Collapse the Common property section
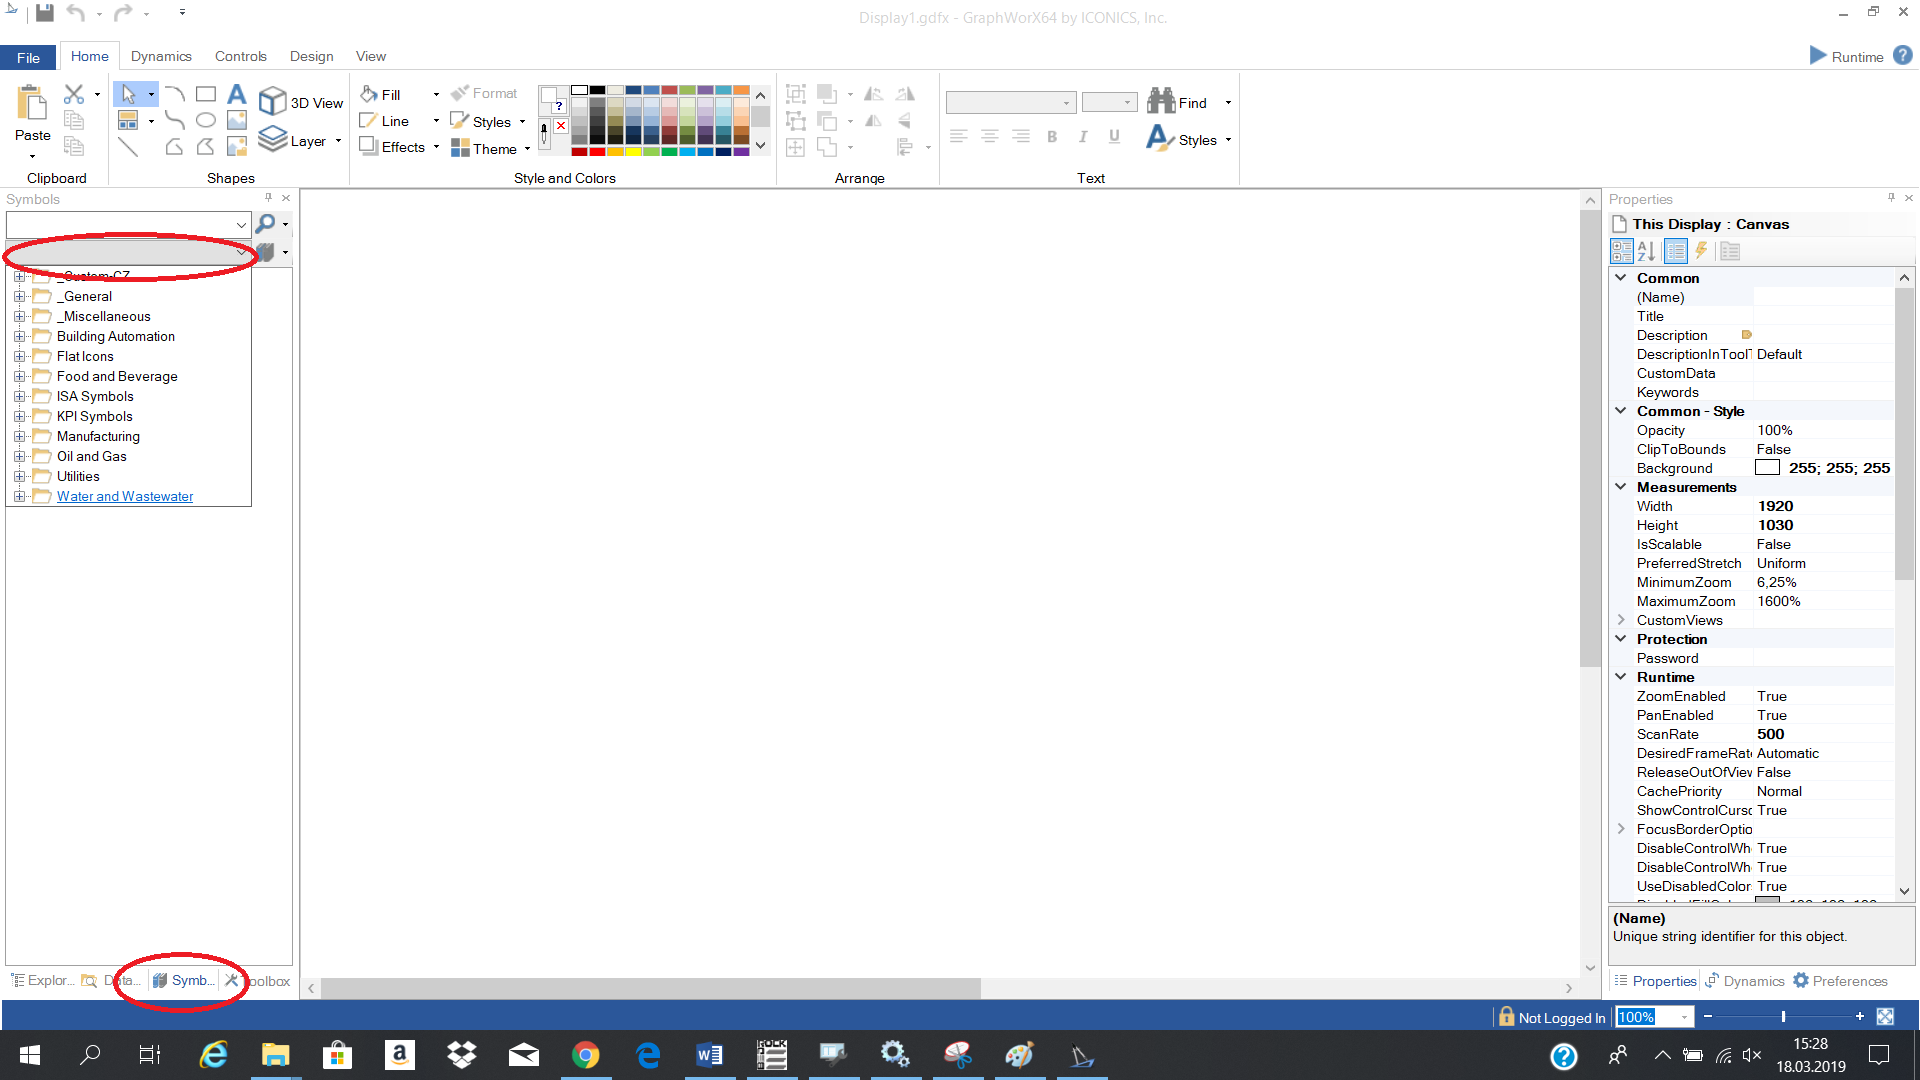The height and width of the screenshot is (1080, 1920). click(1621, 278)
